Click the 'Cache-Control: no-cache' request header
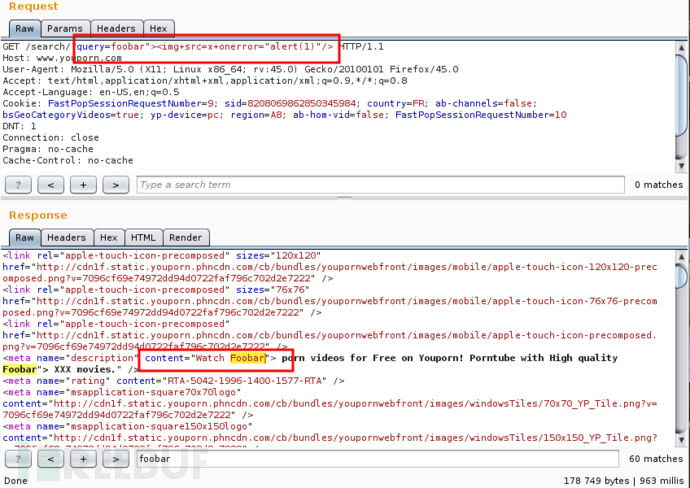690x488 pixels. pos(68,161)
